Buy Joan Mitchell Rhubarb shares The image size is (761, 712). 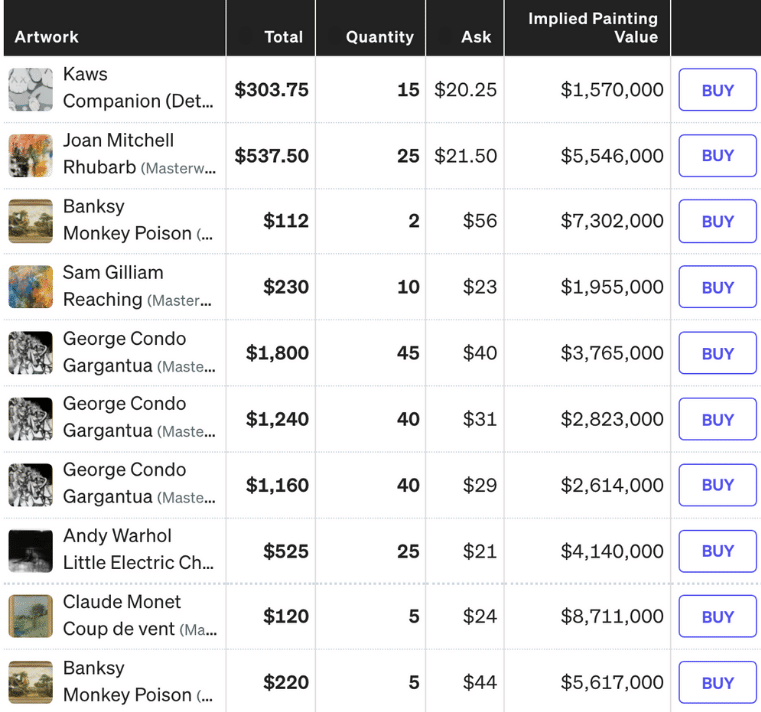coord(717,155)
